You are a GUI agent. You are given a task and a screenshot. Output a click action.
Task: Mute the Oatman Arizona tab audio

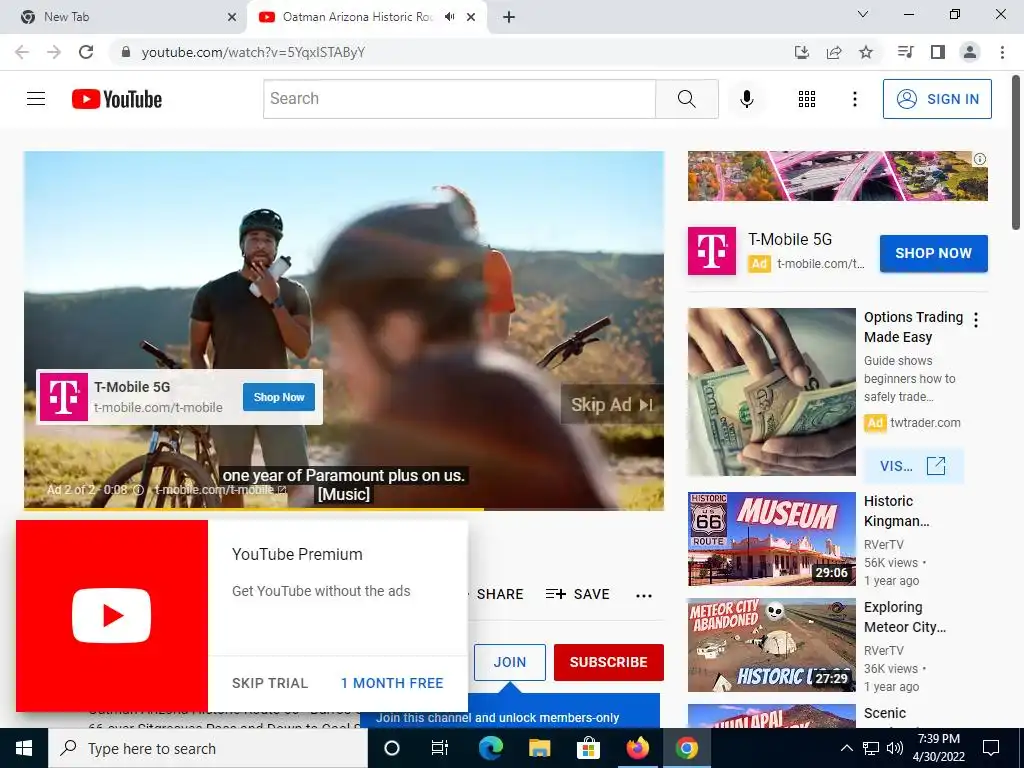tap(449, 17)
